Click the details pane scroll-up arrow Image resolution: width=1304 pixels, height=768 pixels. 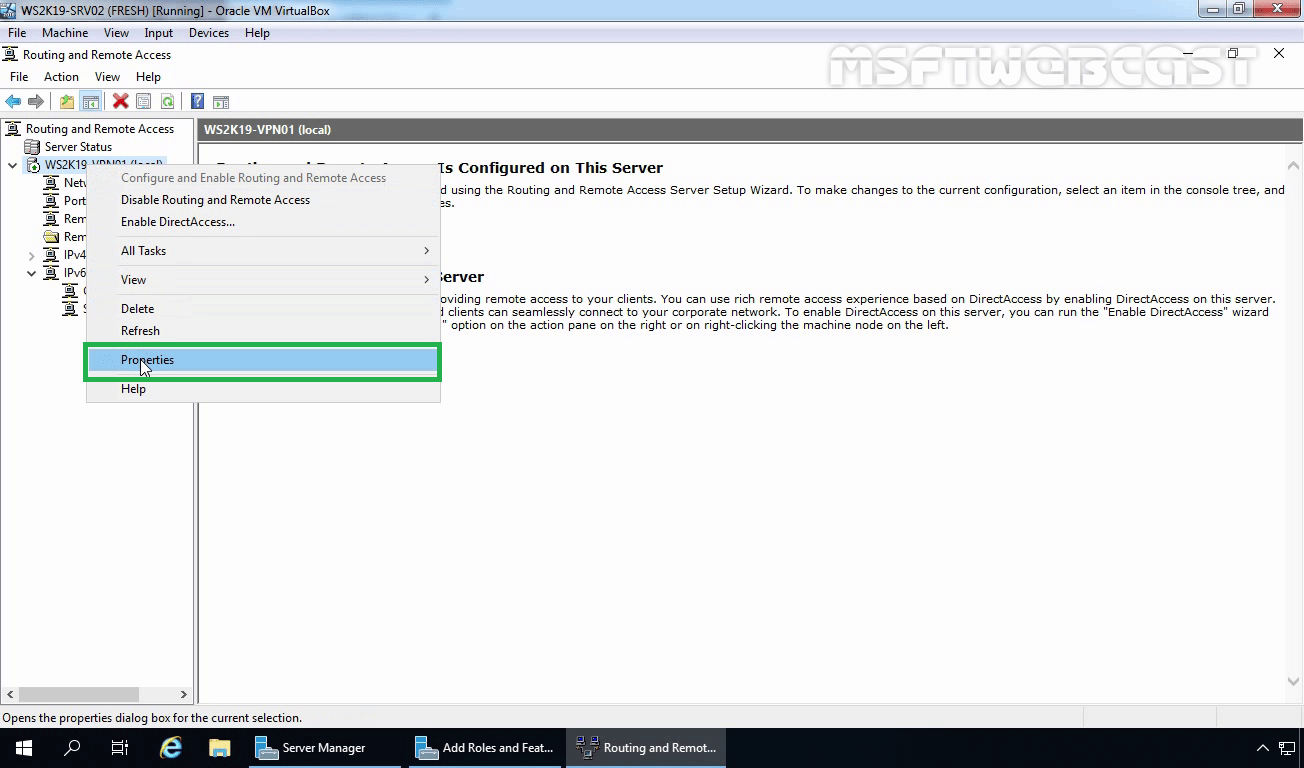pos(1293,166)
